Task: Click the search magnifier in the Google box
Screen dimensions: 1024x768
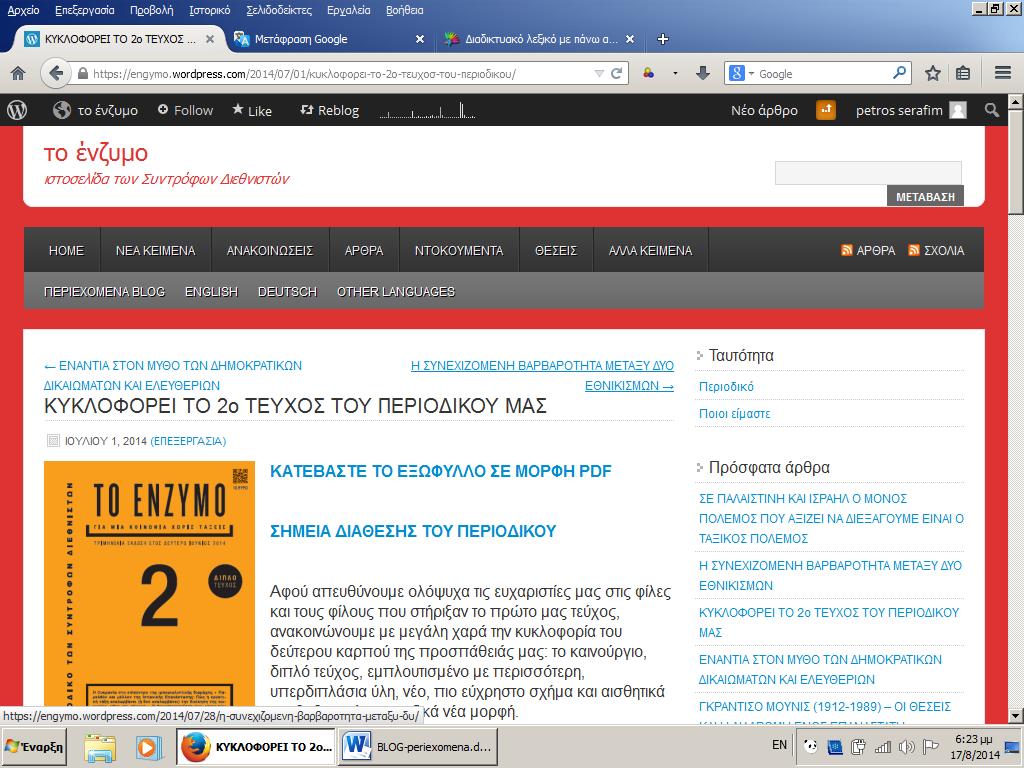Action: click(x=899, y=72)
